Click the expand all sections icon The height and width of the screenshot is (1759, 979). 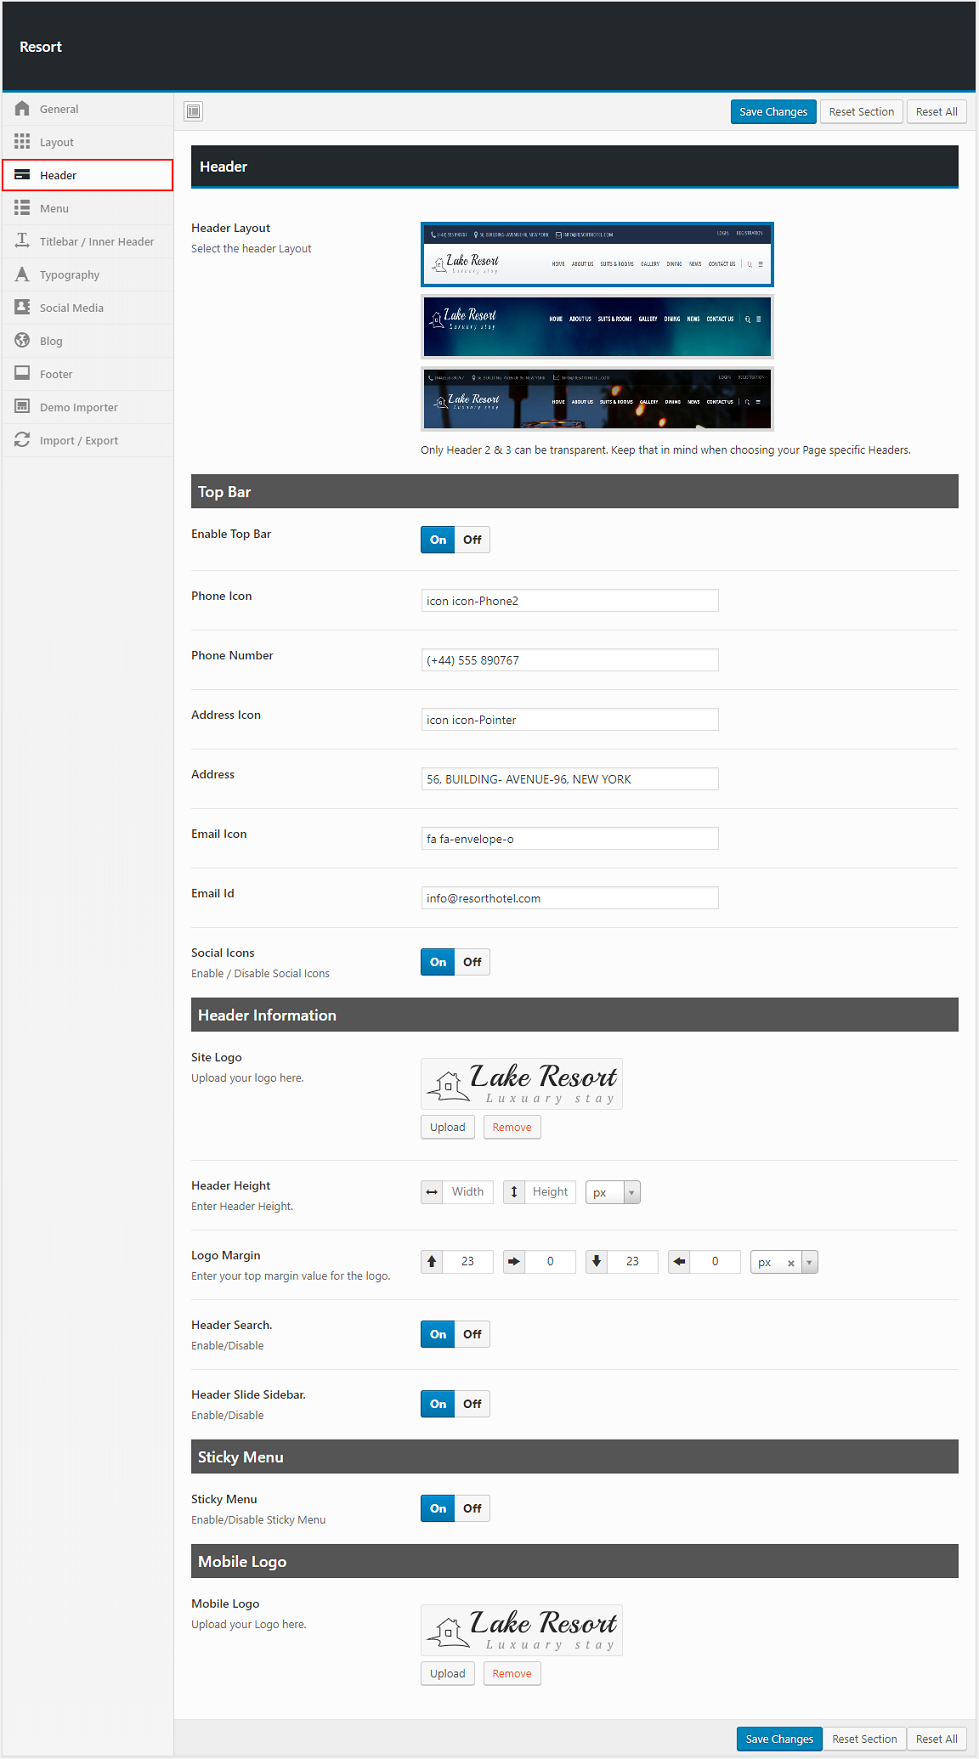click(x=194, y=111)
